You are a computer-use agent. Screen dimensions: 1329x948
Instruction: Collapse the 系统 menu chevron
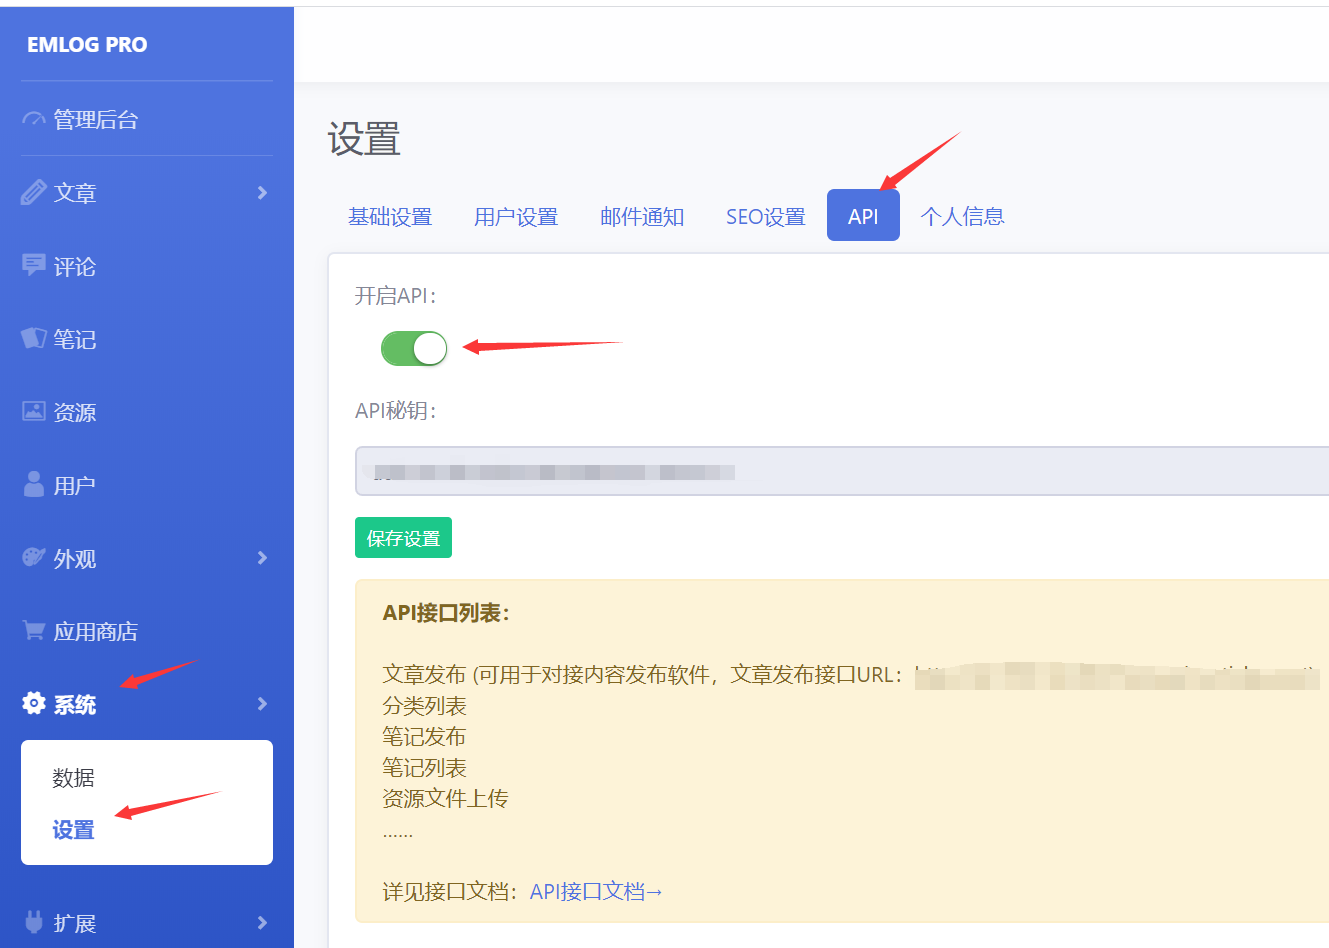click(x=262, y=703)
